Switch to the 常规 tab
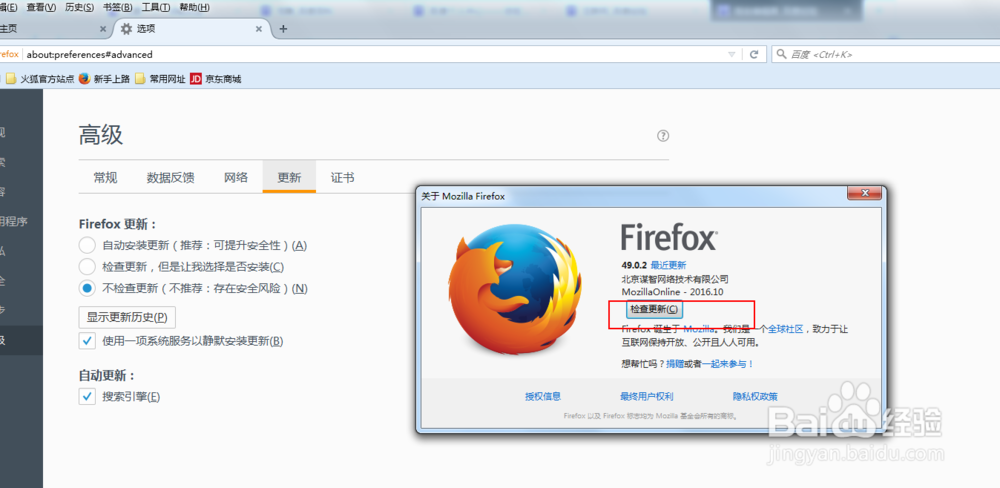This screenshot has height=488, width=1000. [x=105, y=178]
